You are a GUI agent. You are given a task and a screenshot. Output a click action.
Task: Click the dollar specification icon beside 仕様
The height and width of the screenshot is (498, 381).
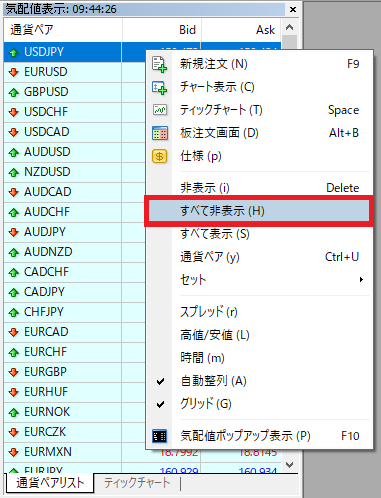point(159,156)
